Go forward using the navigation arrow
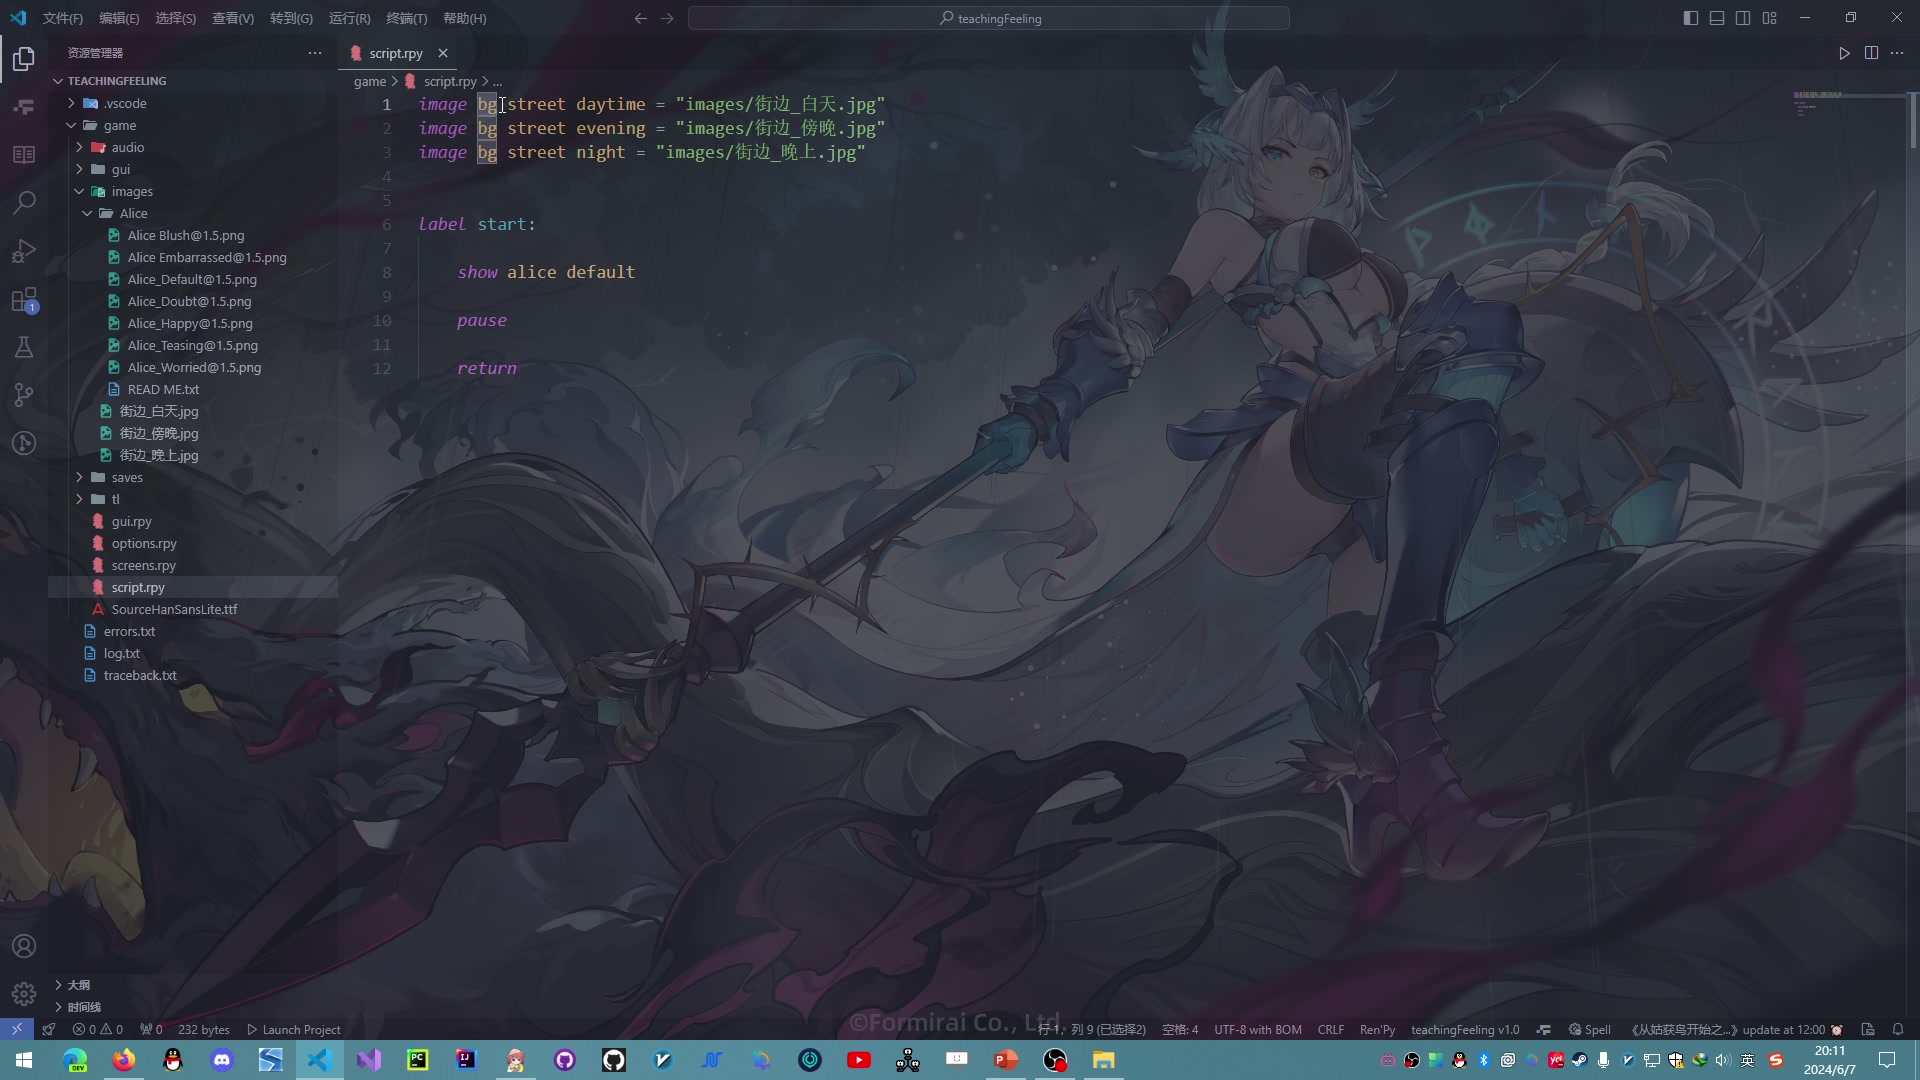The height and width of the screenshot is (1080, 1920). tap(667, 18)
